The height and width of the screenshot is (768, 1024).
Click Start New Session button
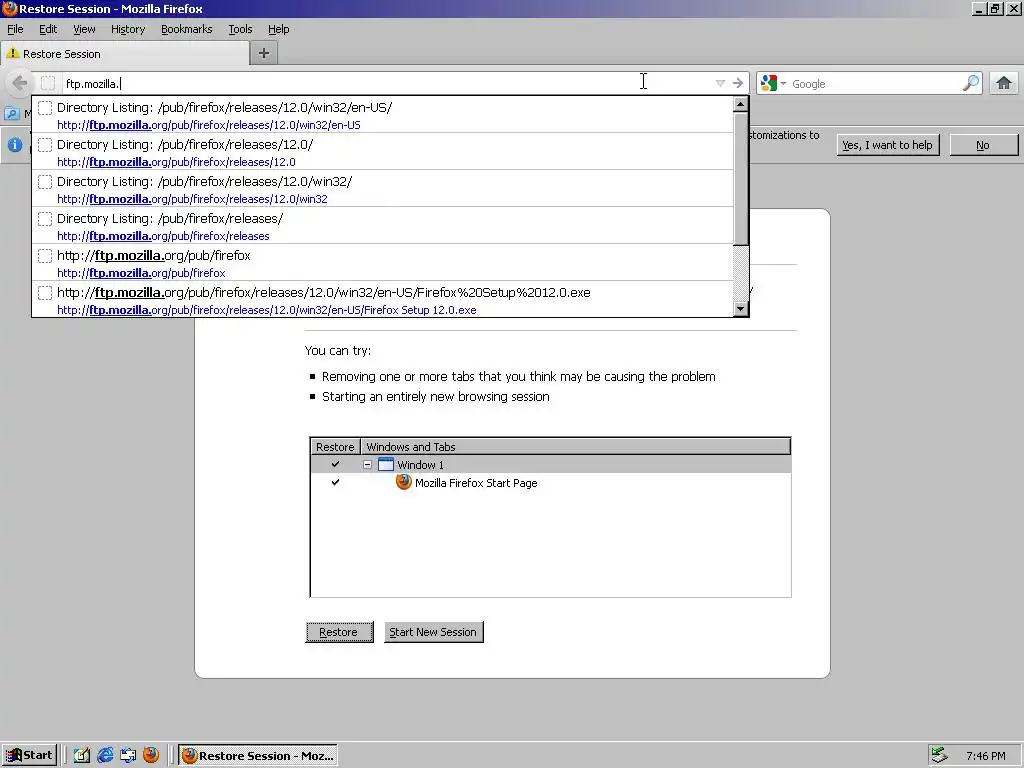433,632
